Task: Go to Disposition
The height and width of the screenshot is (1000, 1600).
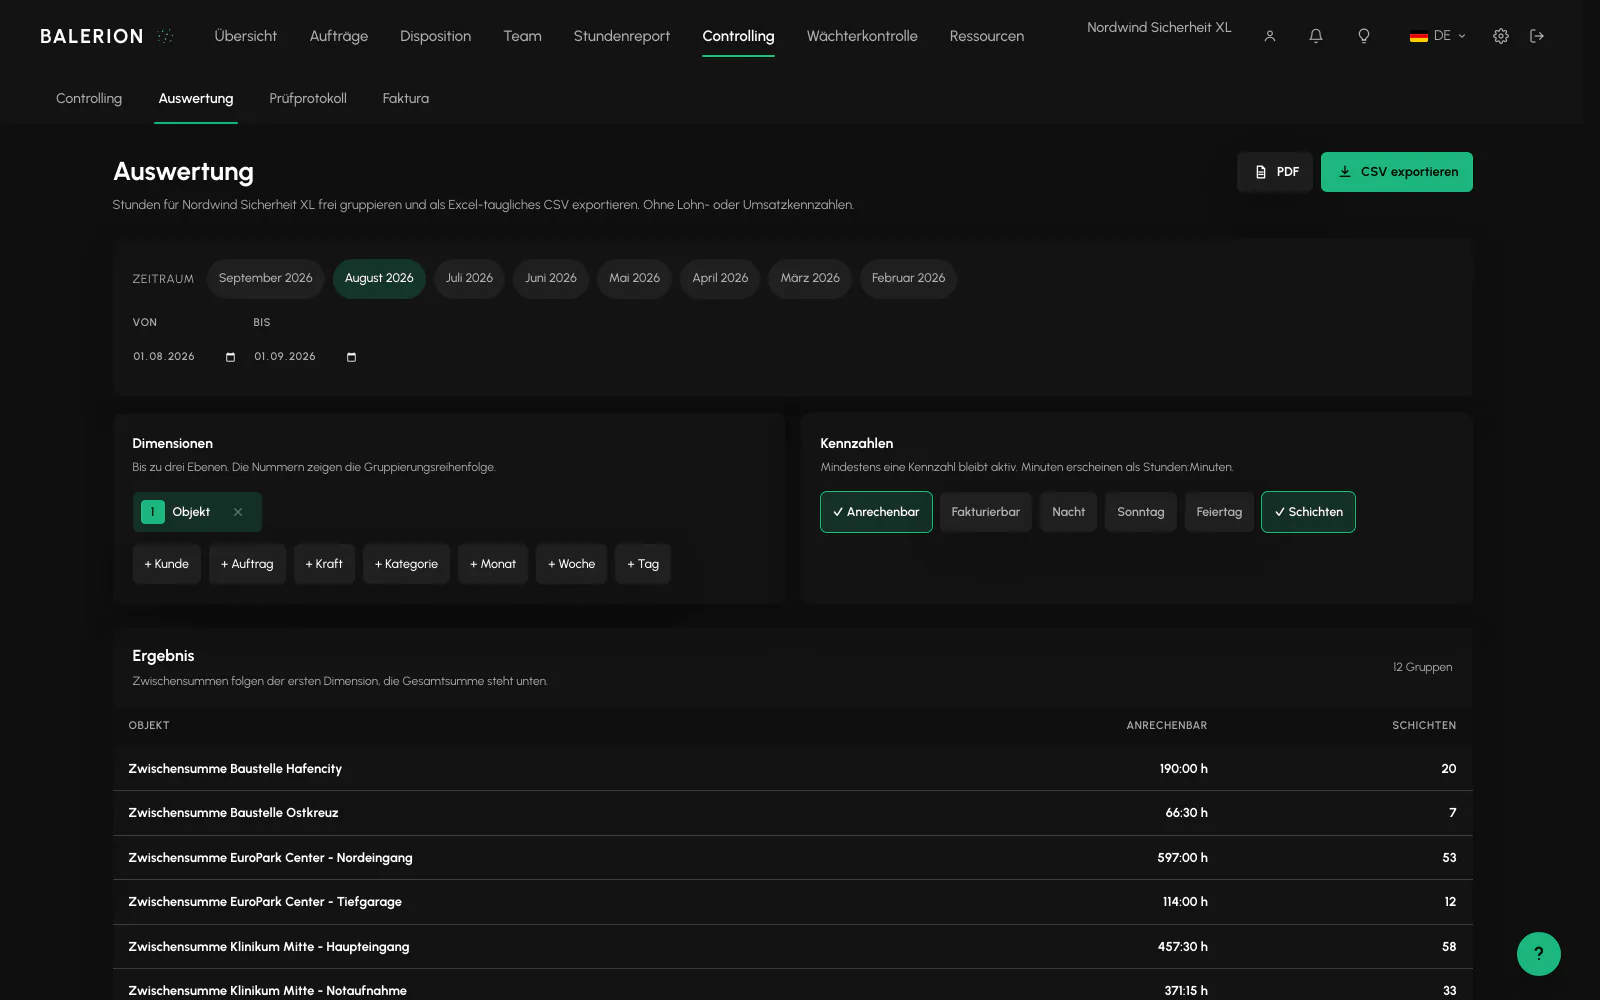Action: [x=435, y=36]
